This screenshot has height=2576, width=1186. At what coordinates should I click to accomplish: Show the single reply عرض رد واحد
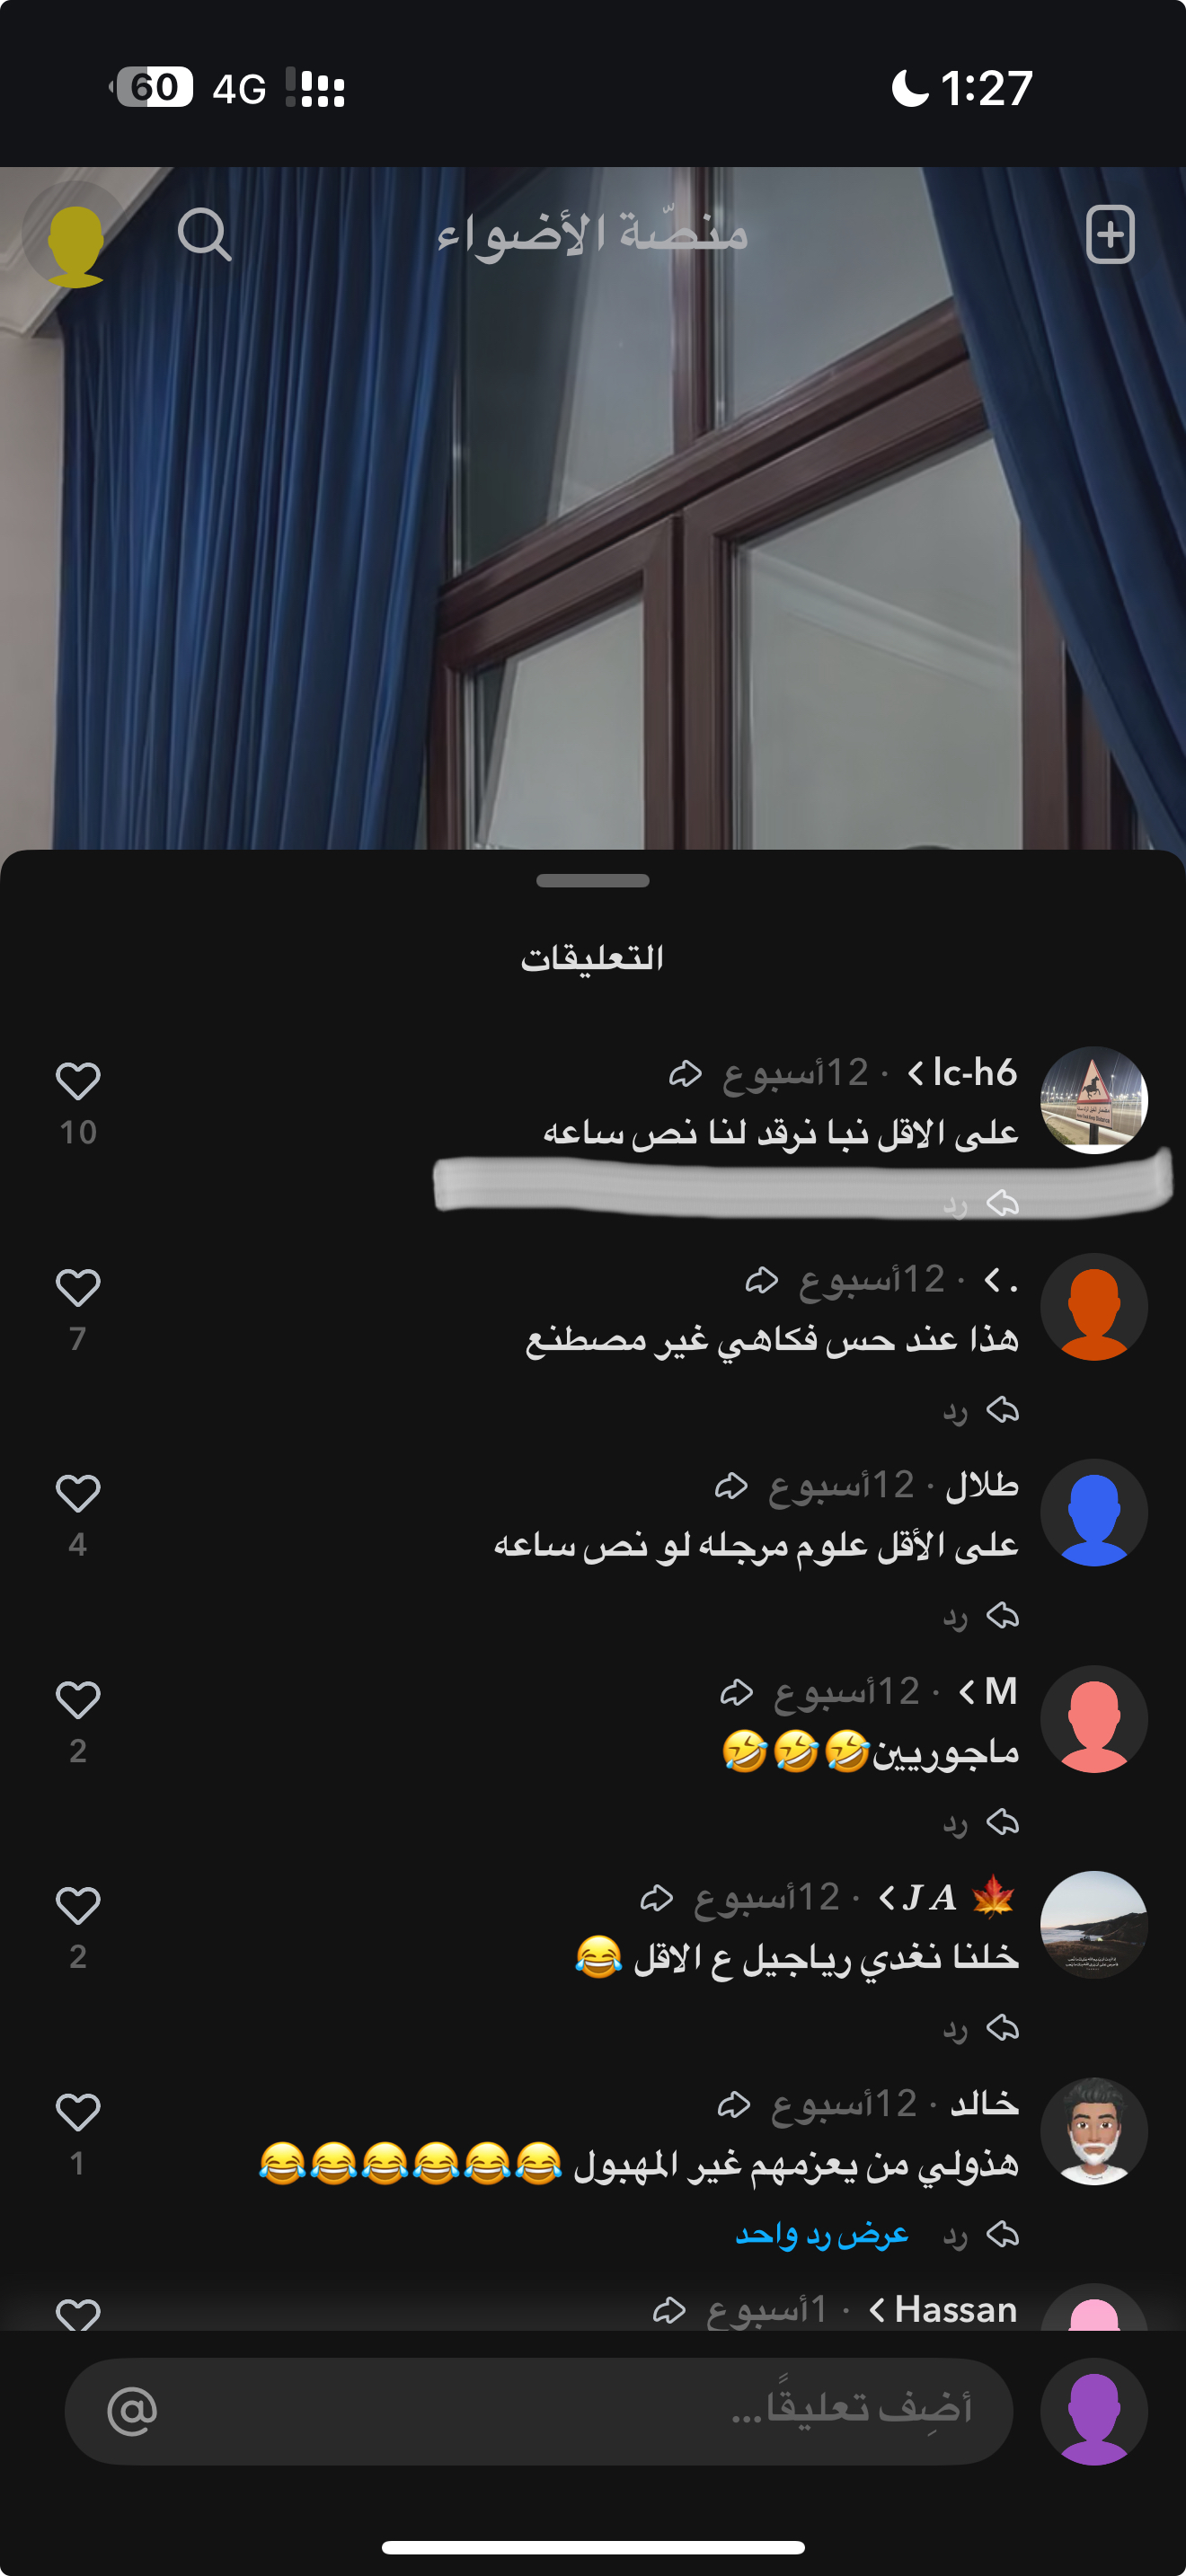822,2234
